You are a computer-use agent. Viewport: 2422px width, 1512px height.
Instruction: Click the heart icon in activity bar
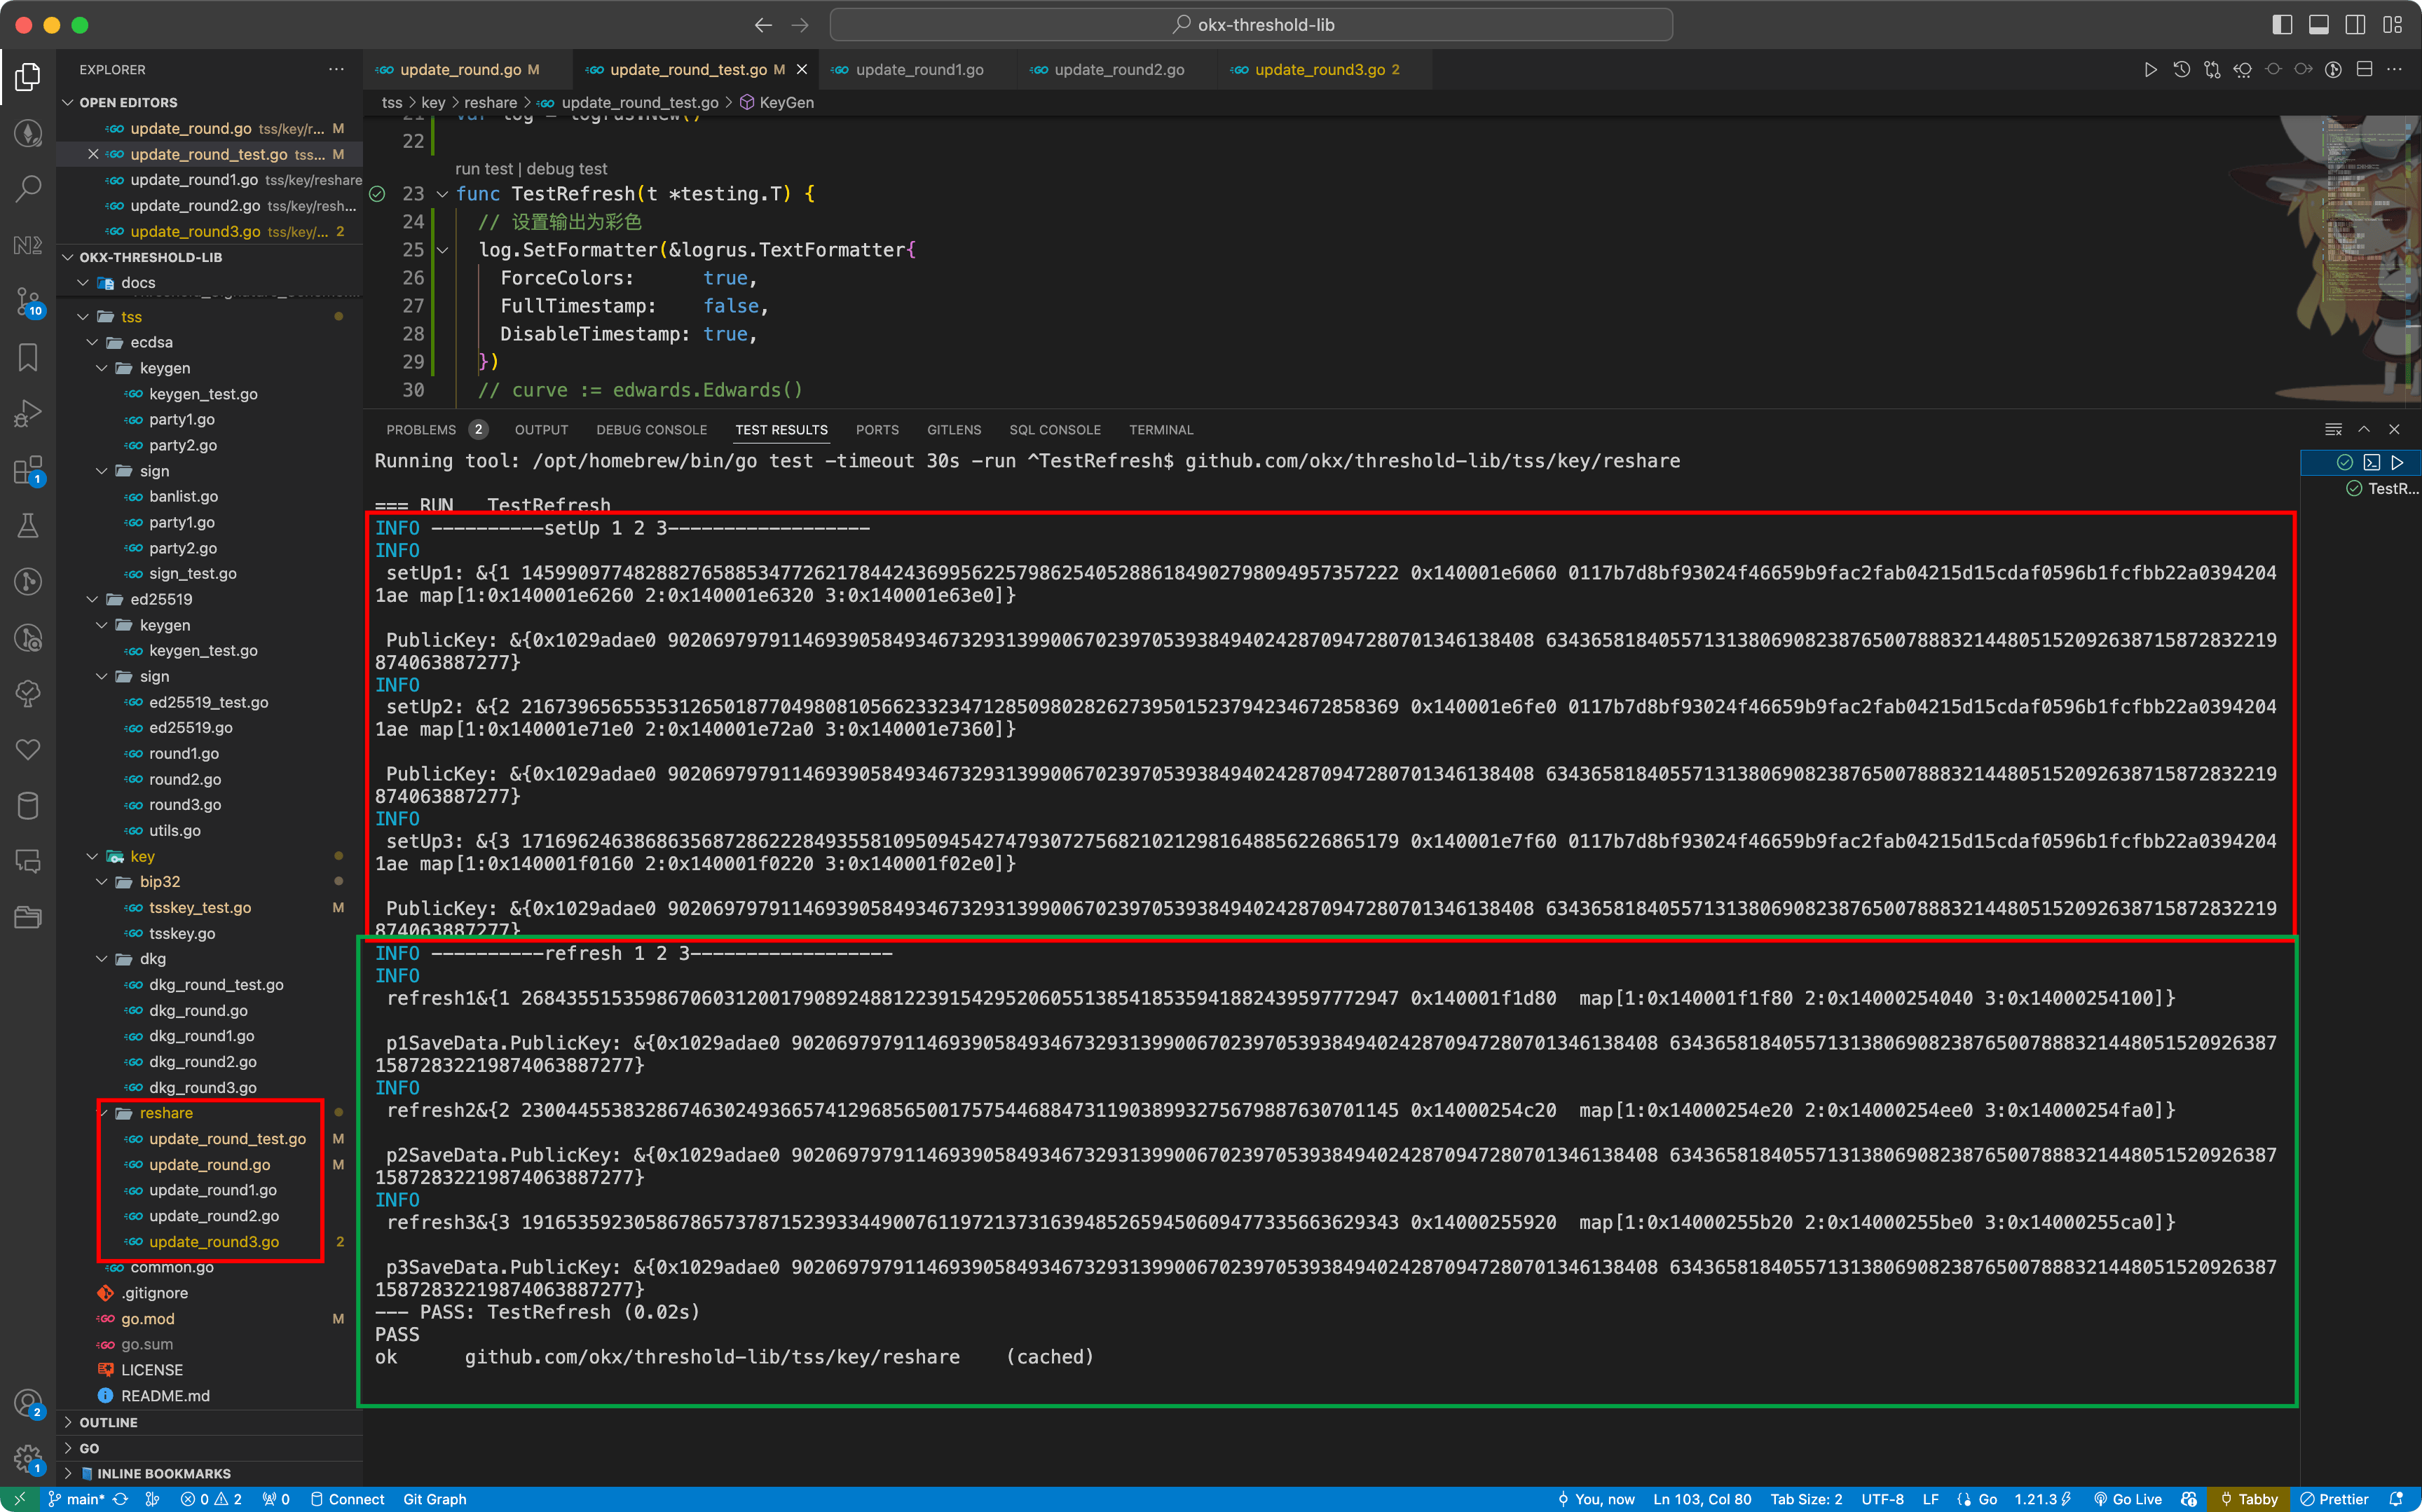tap(28, 749)
